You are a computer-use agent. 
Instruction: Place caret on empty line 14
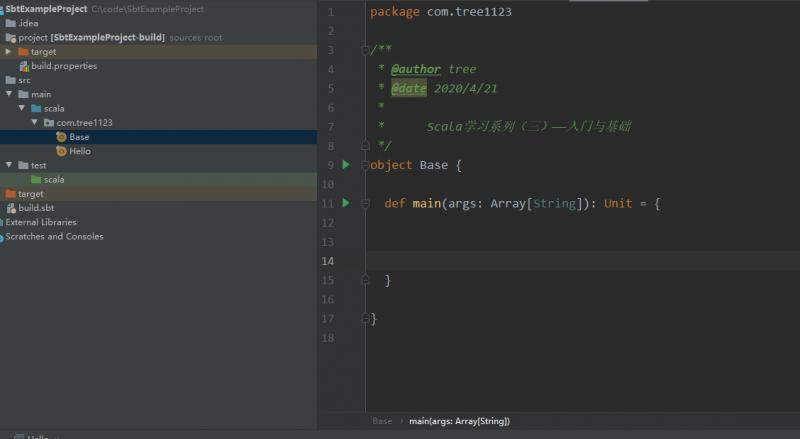[x=582, y=261]
